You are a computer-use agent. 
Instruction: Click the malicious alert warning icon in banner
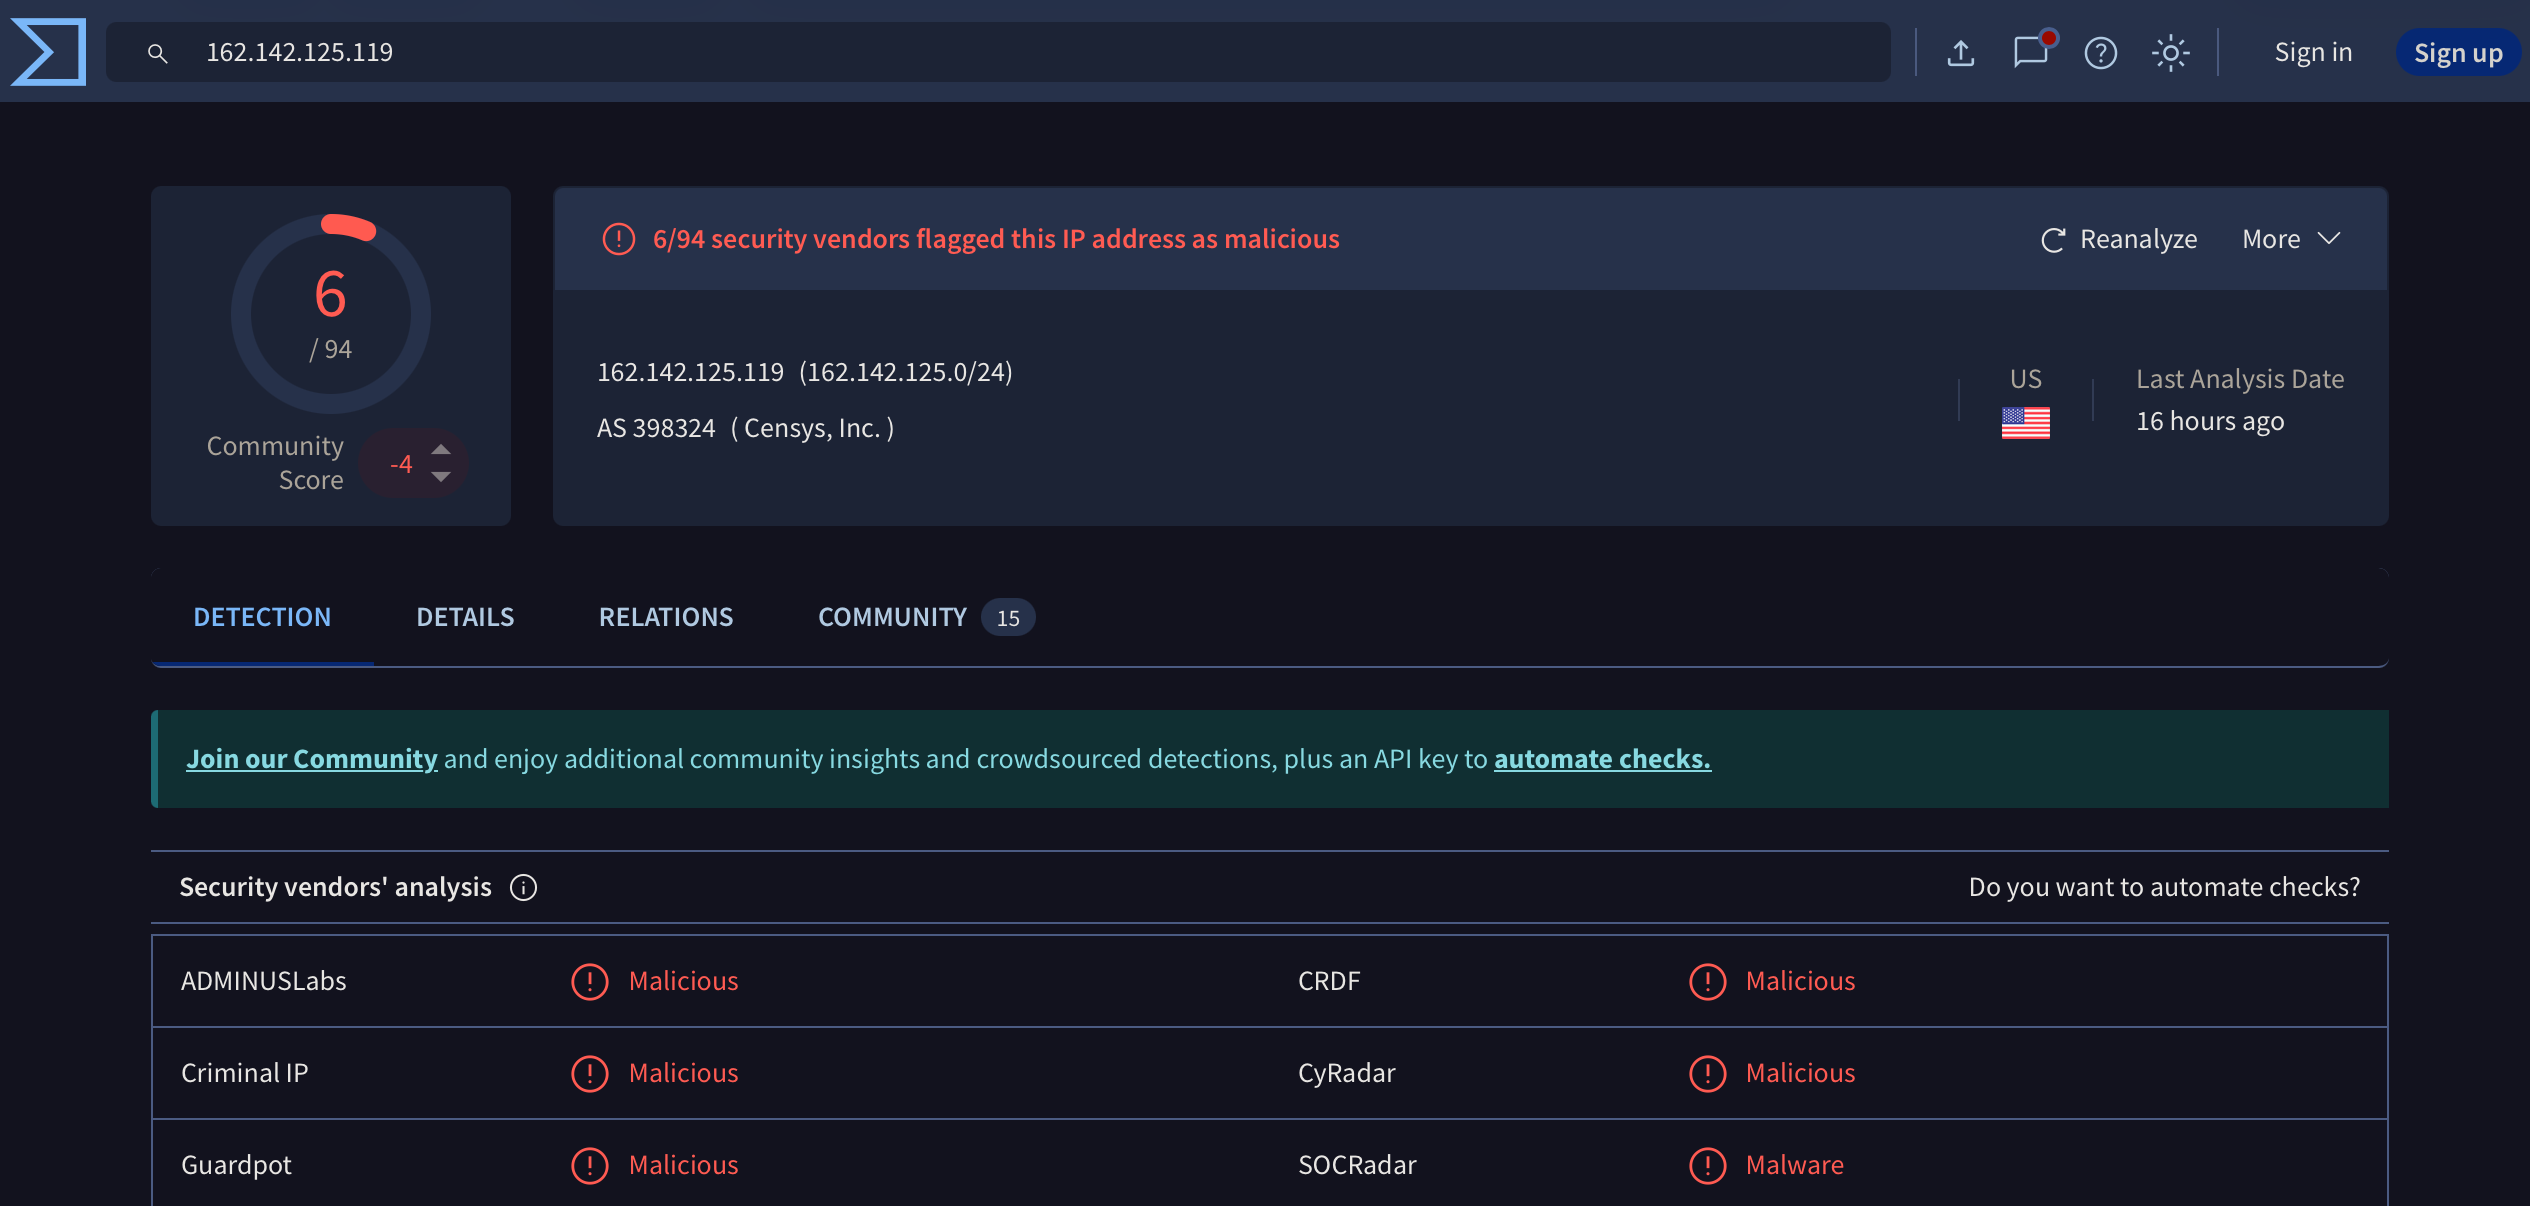(x=619, y=239)
